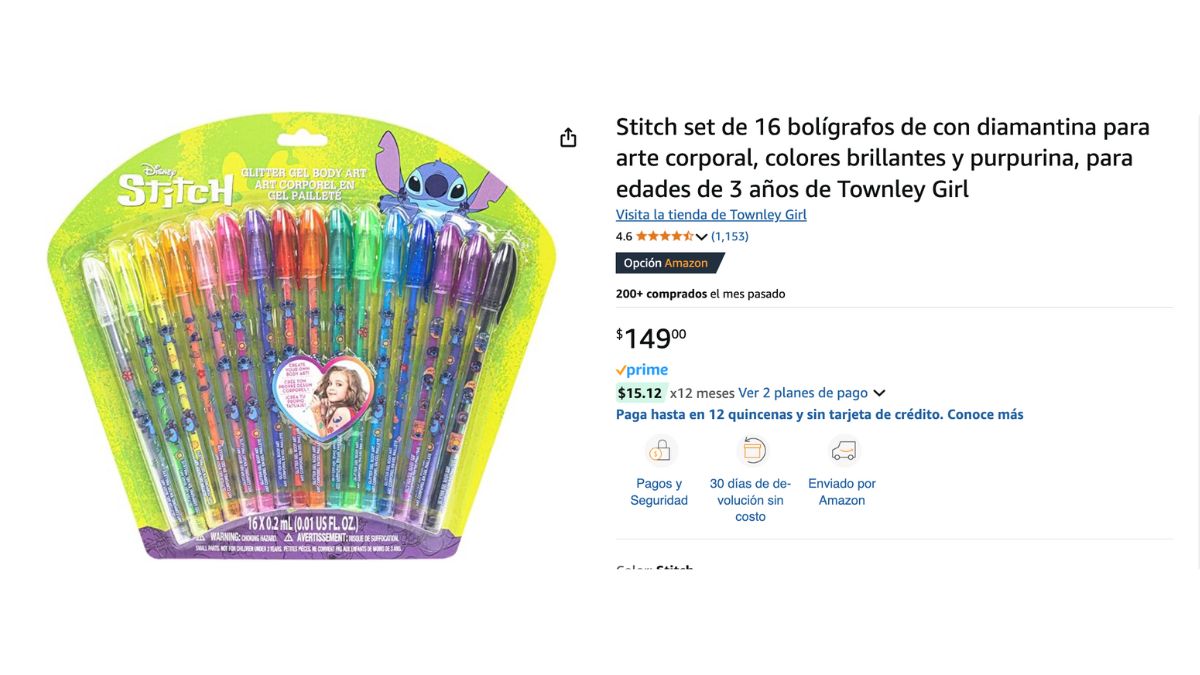Click the Enviado por Amazon label
Image resolution: width=1200 pixels, height=675 pixels.
[x=842, y=492]
